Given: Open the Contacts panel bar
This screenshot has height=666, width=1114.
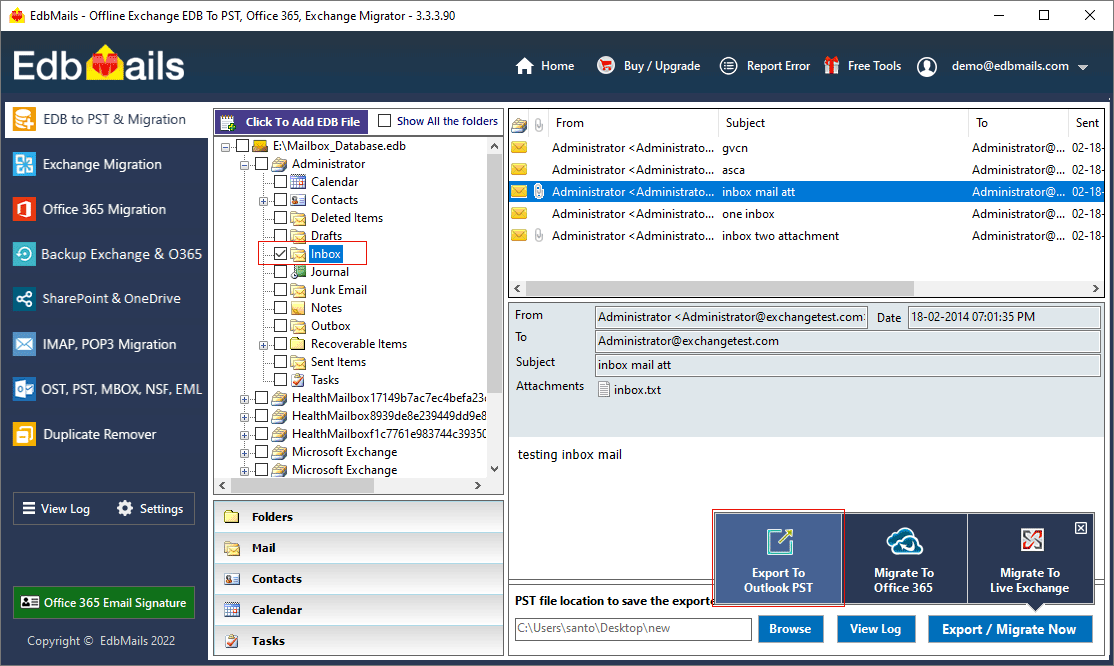Looking at the screenshot, I should (359, 579).
